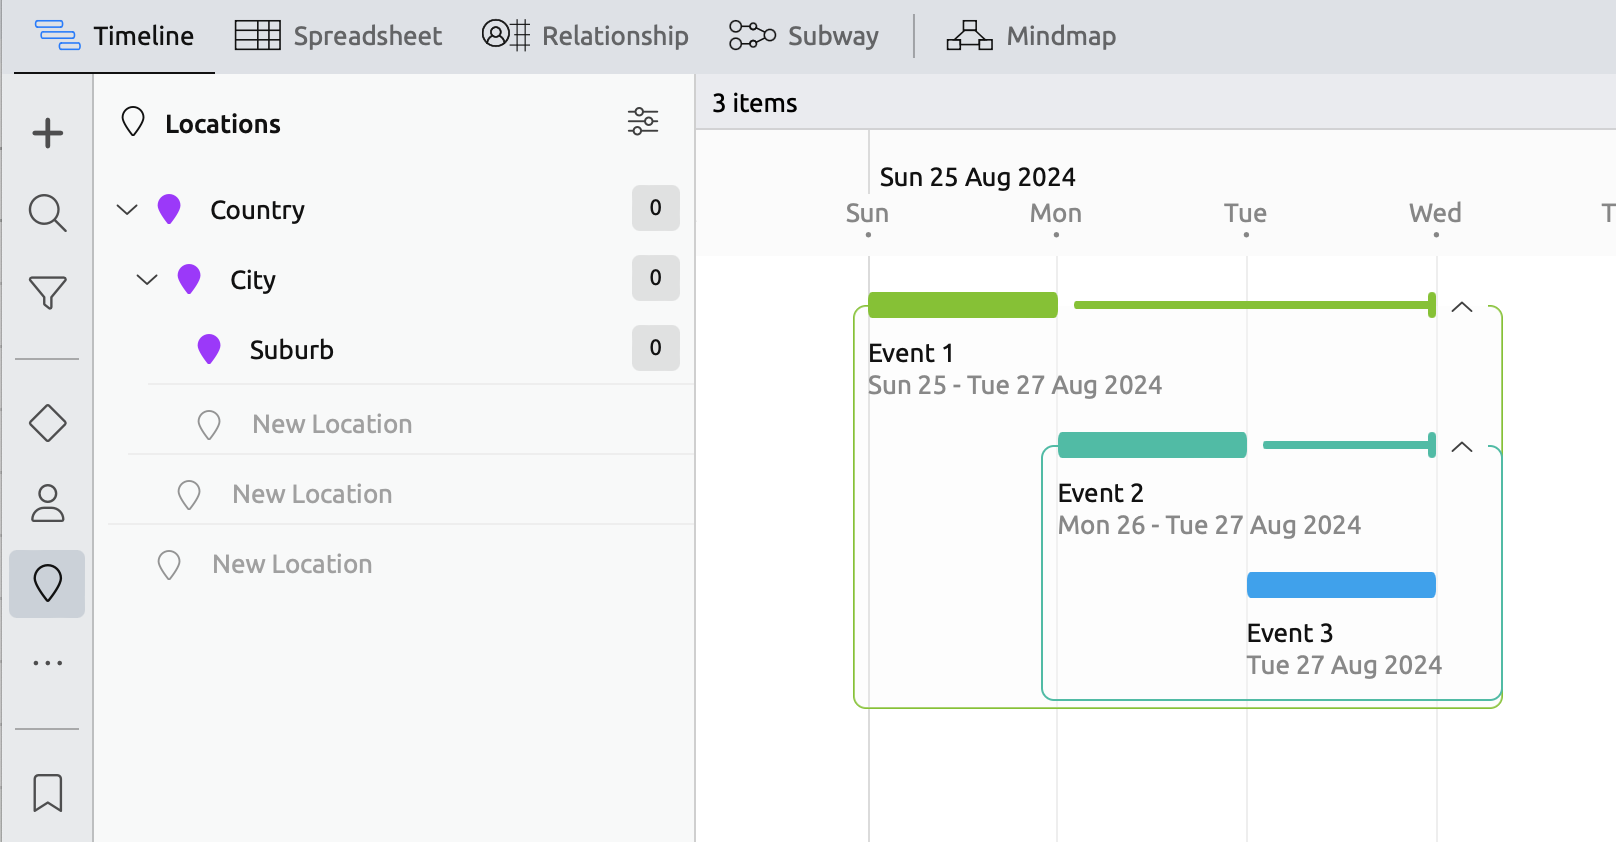Open the Mindmap view tab
The image size is (1616, 842).
pos(1031,36)
